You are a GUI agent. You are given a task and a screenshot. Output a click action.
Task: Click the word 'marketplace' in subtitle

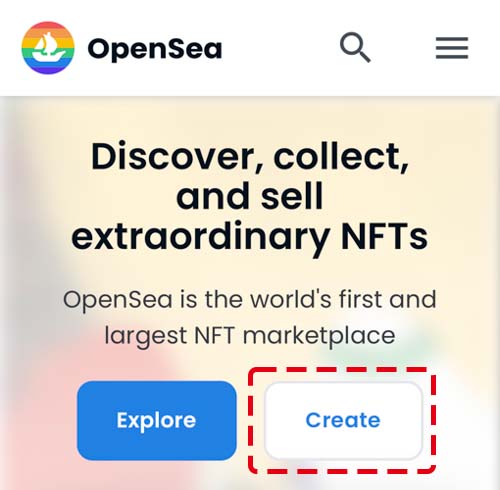pos(319,336)
